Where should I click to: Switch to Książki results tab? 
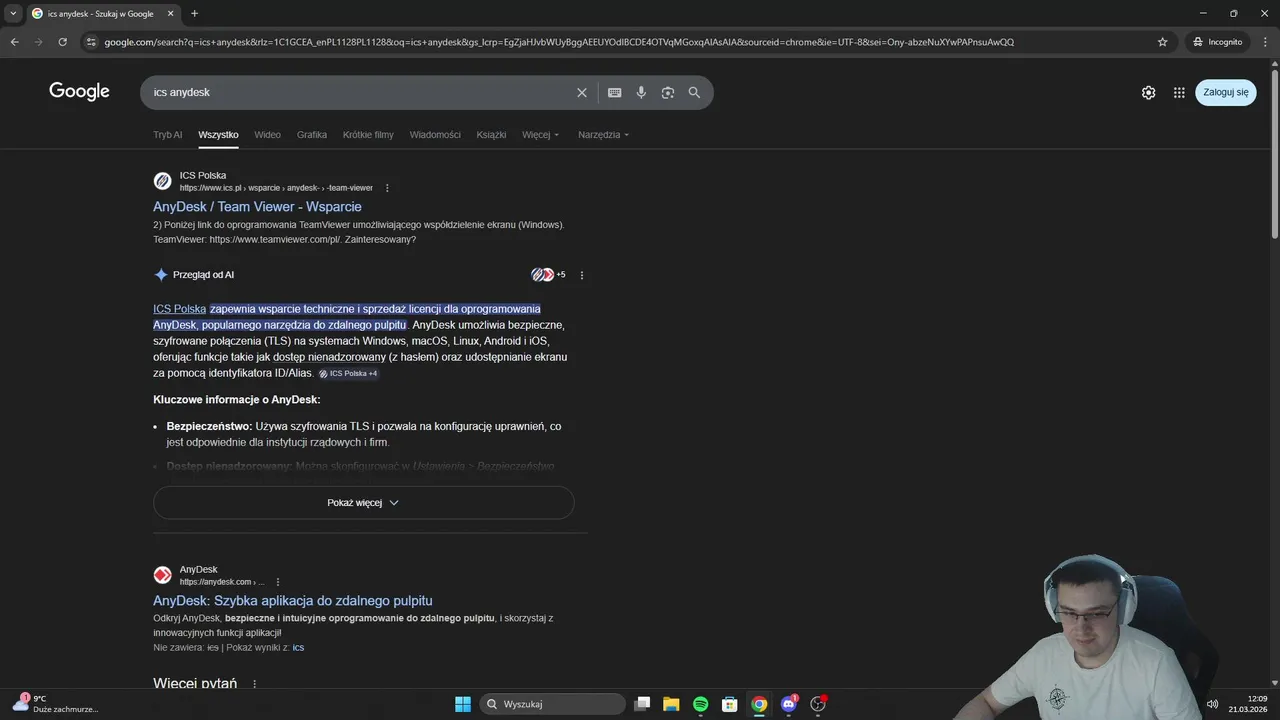(x=491, y=135)
